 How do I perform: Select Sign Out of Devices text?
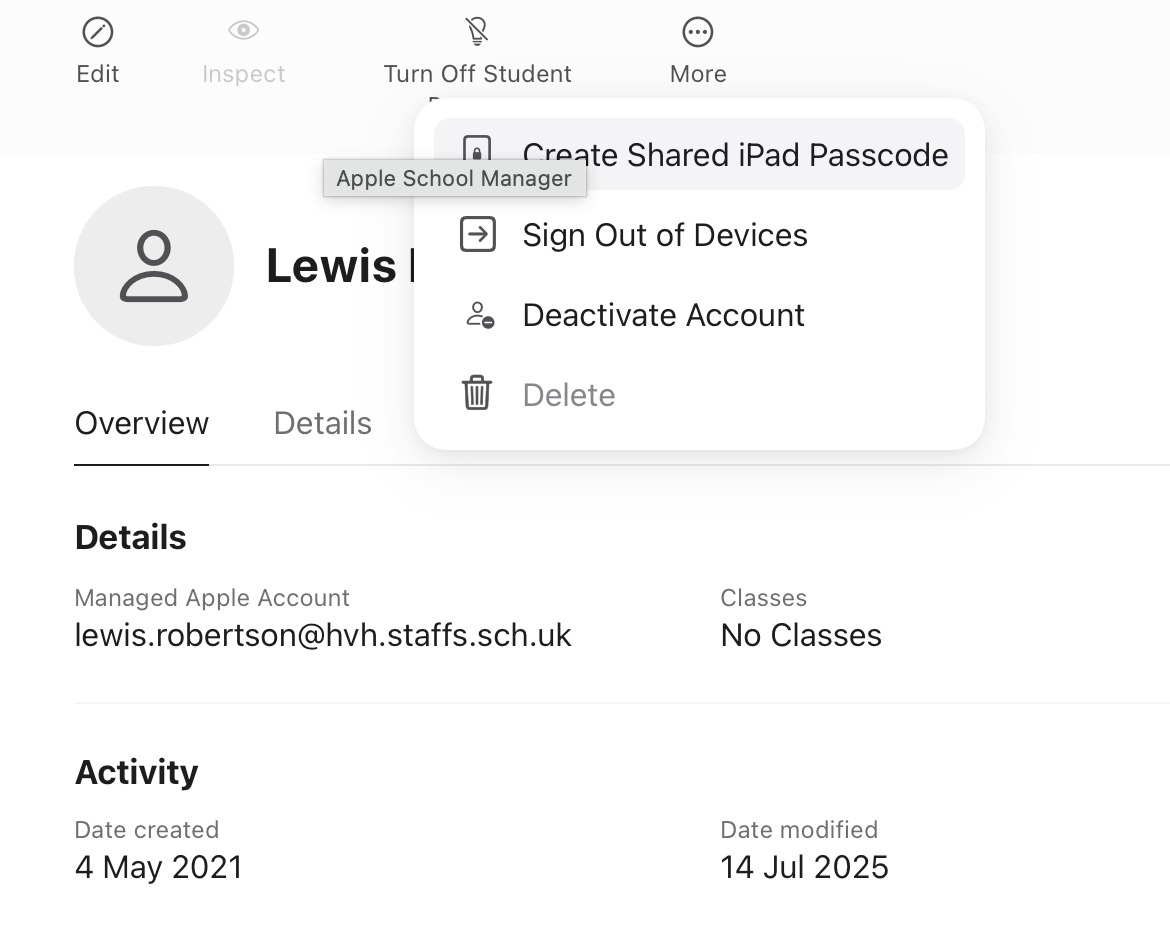tap(665, 235)
